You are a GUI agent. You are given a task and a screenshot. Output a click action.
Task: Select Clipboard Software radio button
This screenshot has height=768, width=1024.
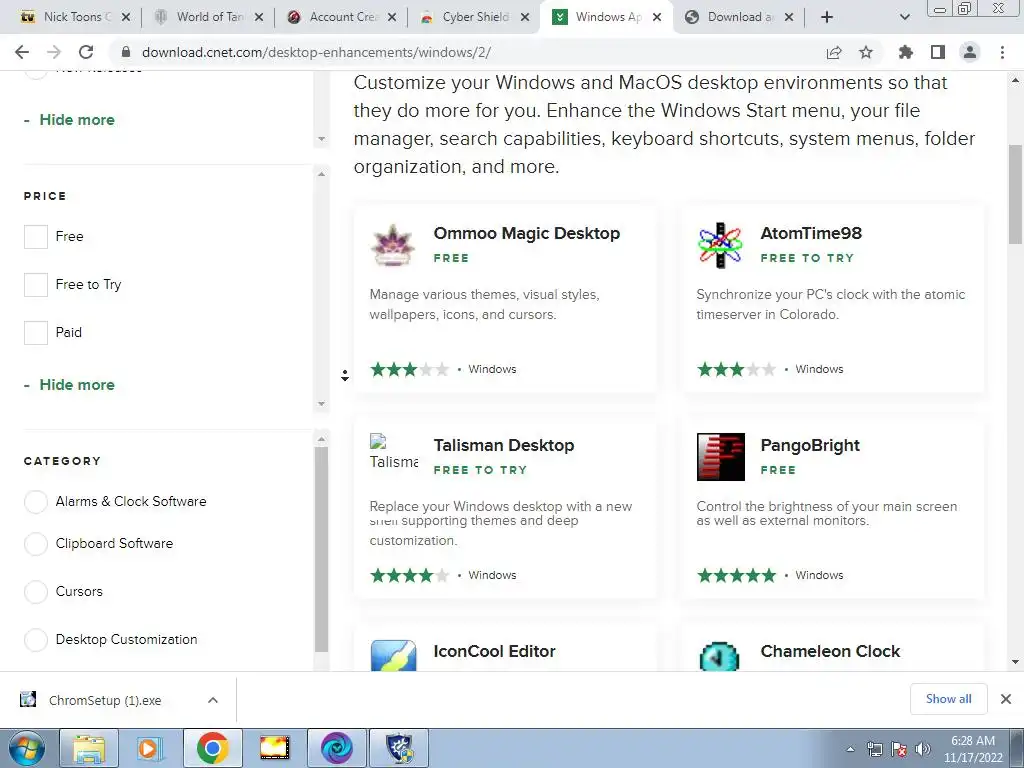tap(36, 543)
